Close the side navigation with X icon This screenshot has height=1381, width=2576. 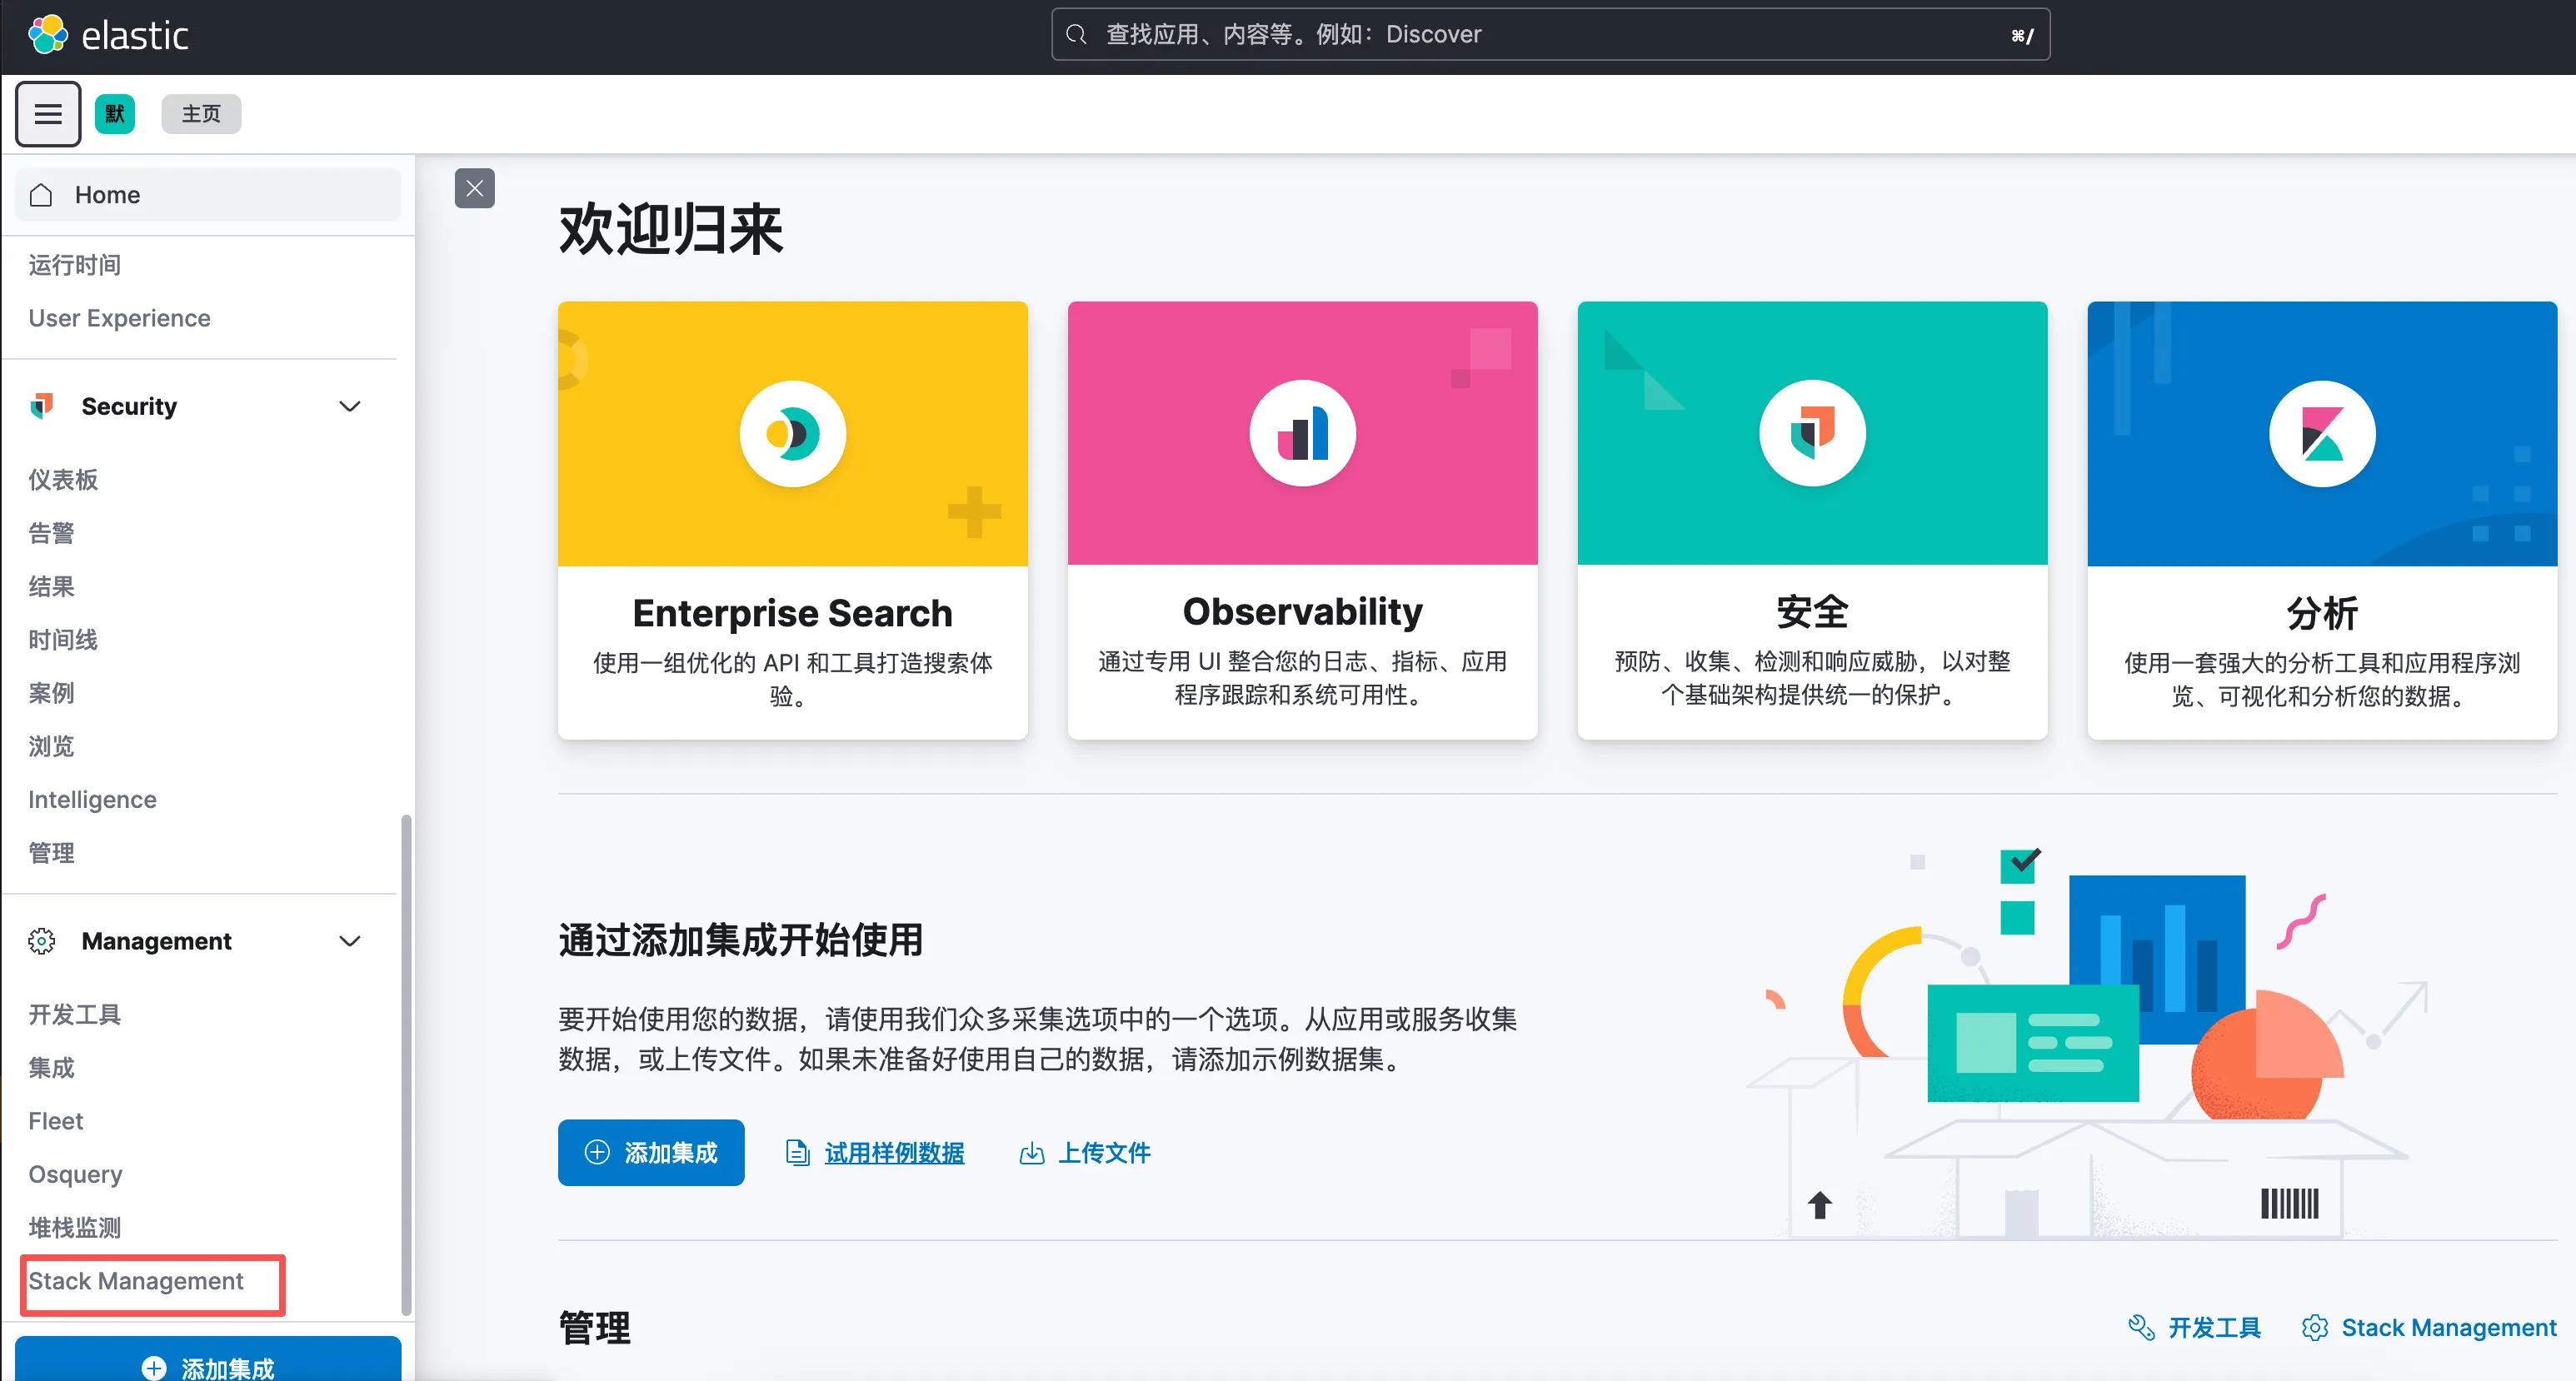[x=474, y=188]
